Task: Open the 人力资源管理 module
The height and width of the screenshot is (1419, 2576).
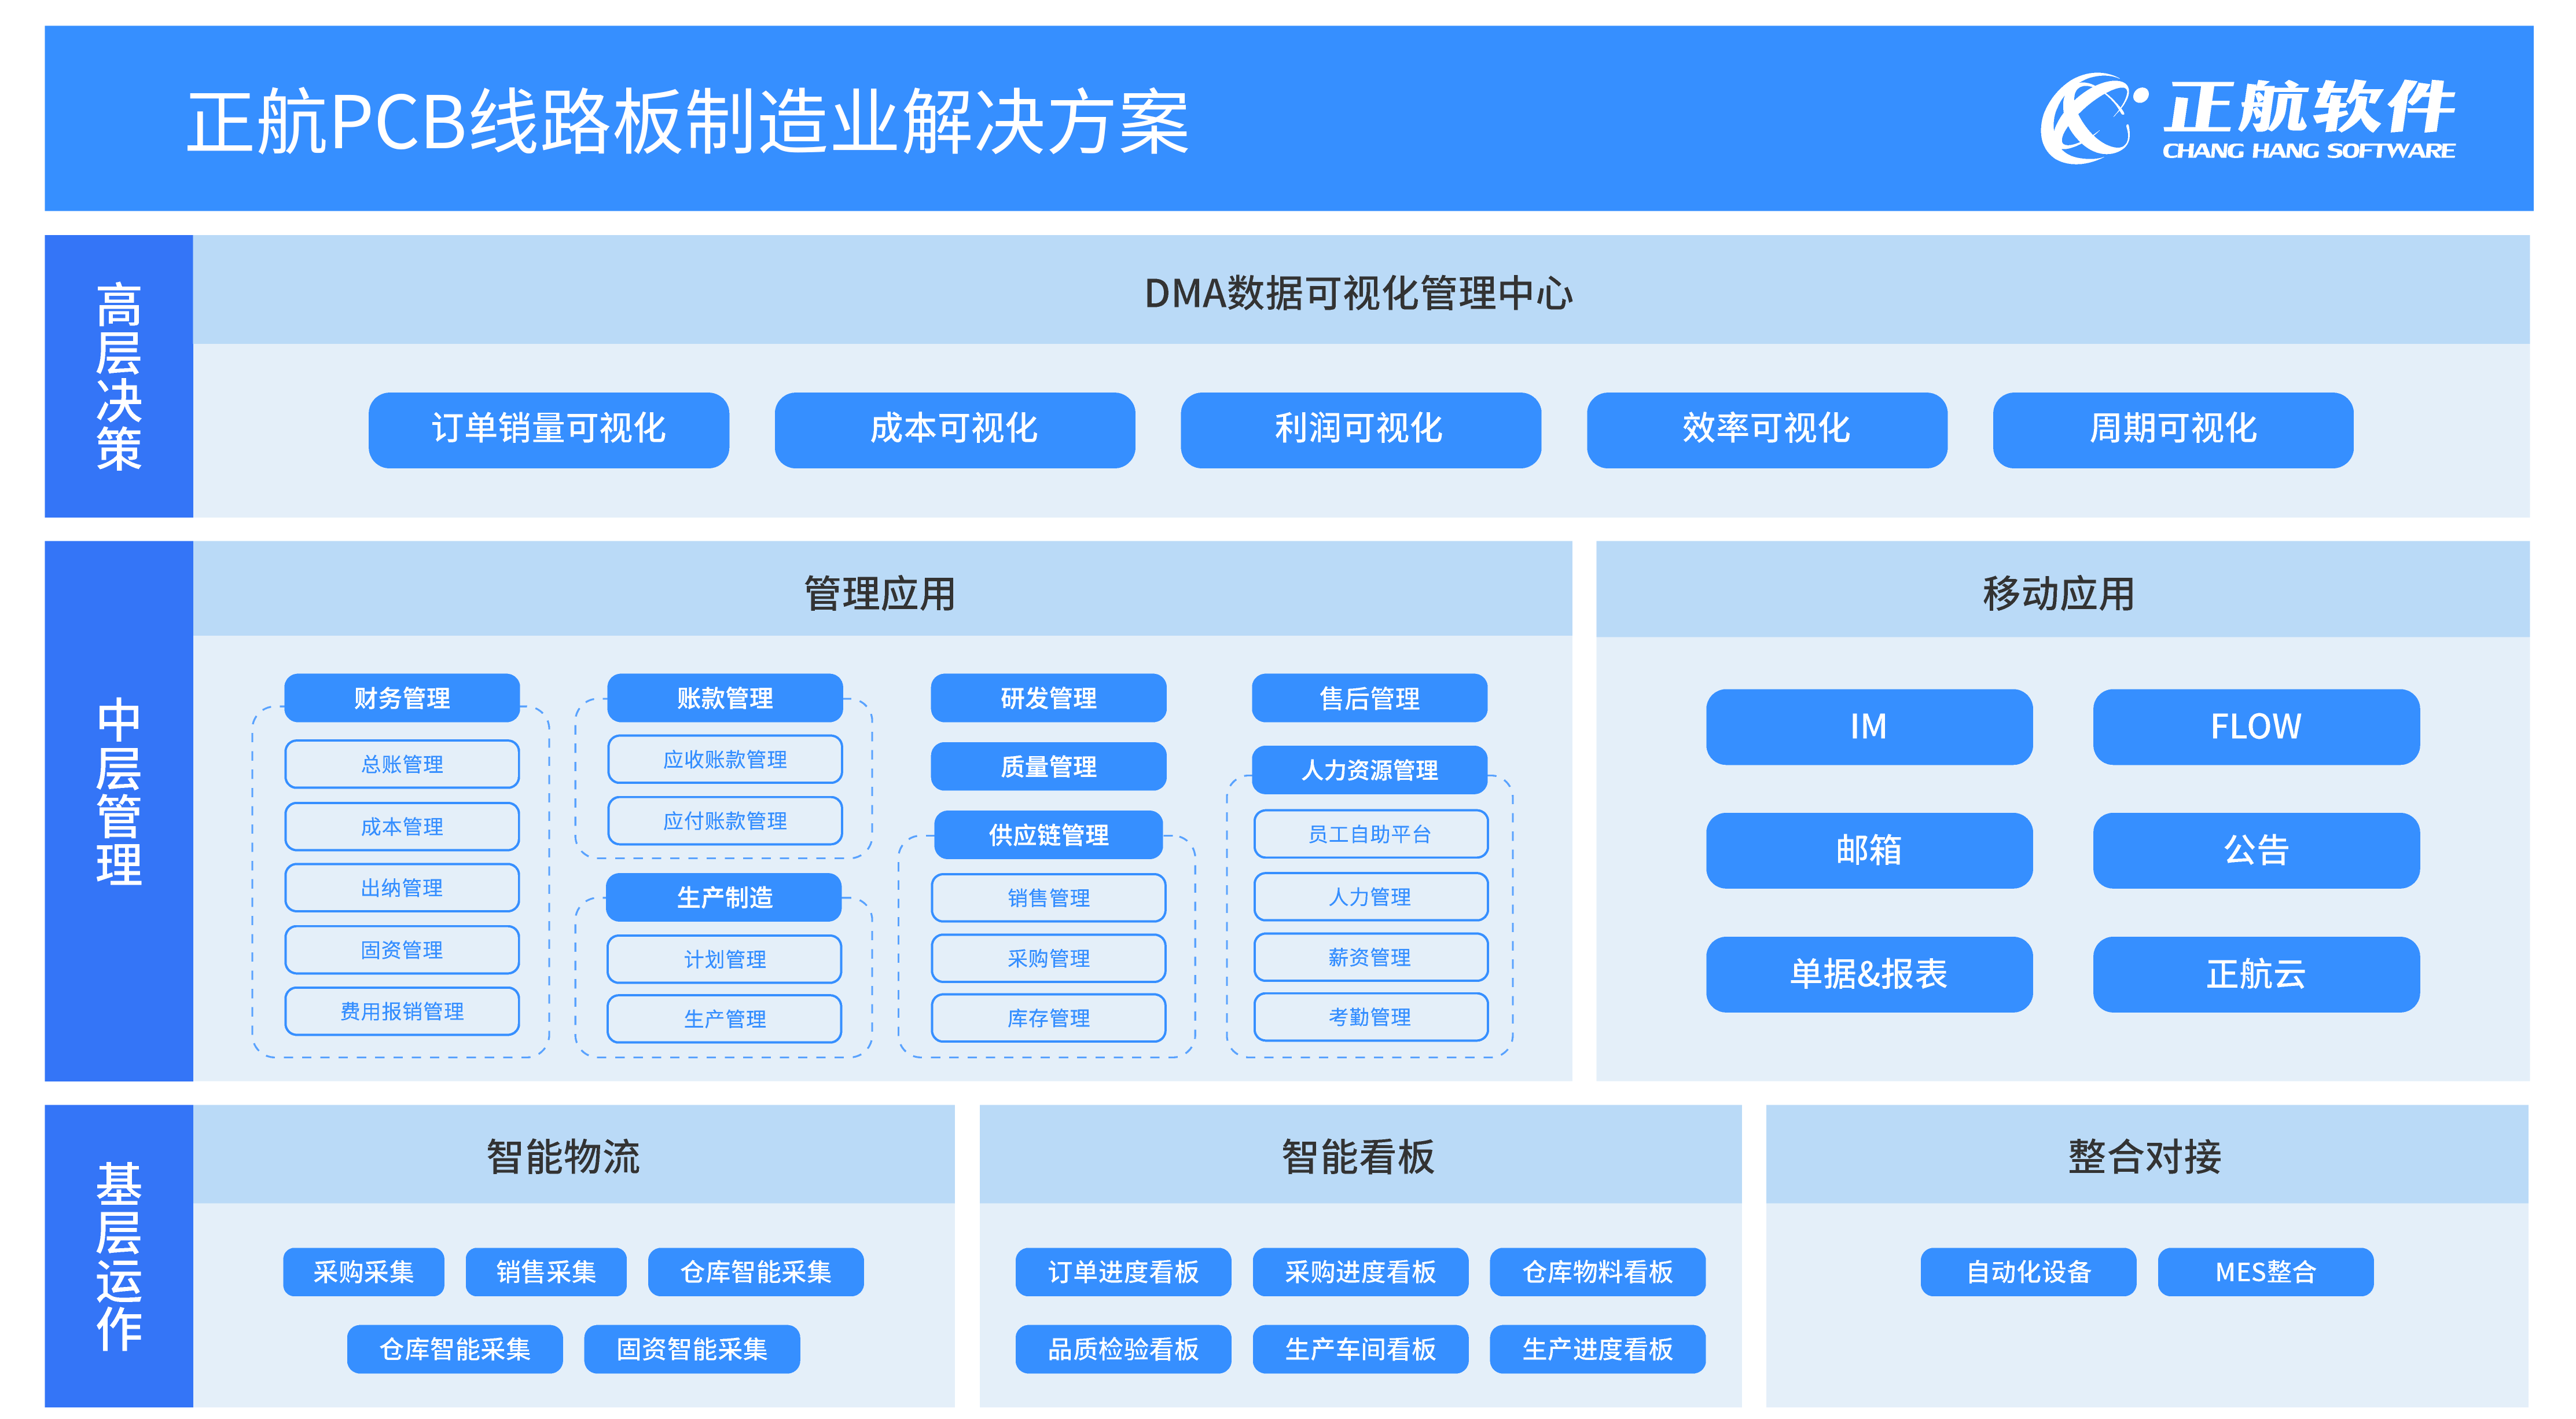Action: [1370, 770]
